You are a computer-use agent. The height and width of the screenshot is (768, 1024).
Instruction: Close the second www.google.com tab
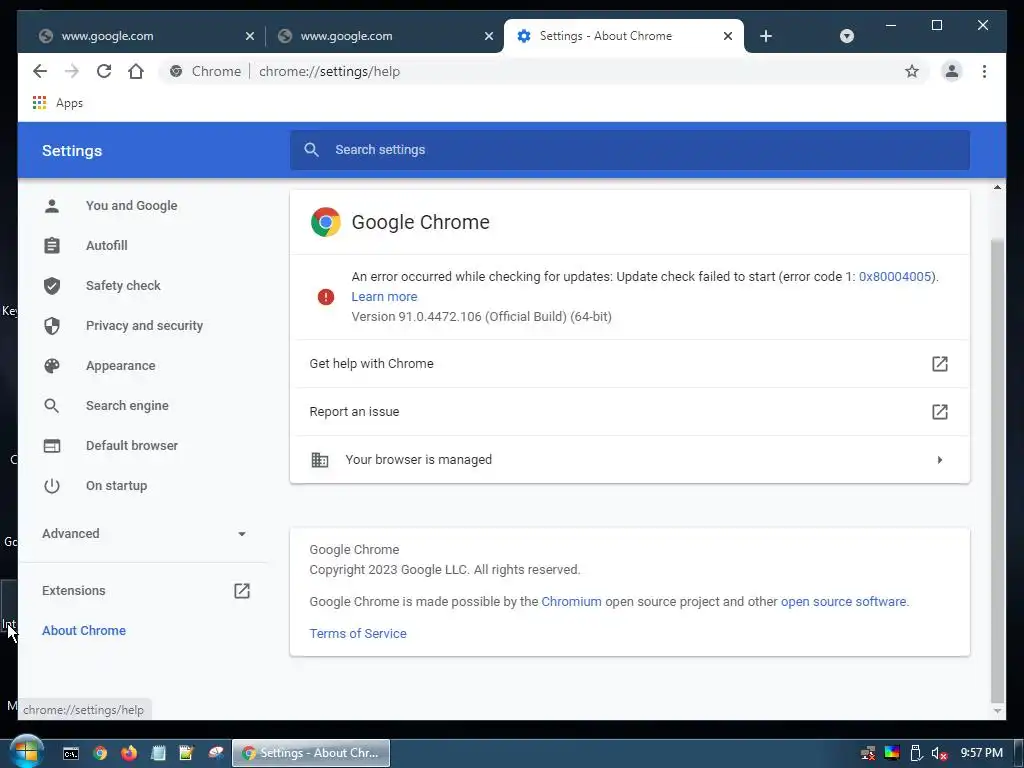click(x=488, y=36)
